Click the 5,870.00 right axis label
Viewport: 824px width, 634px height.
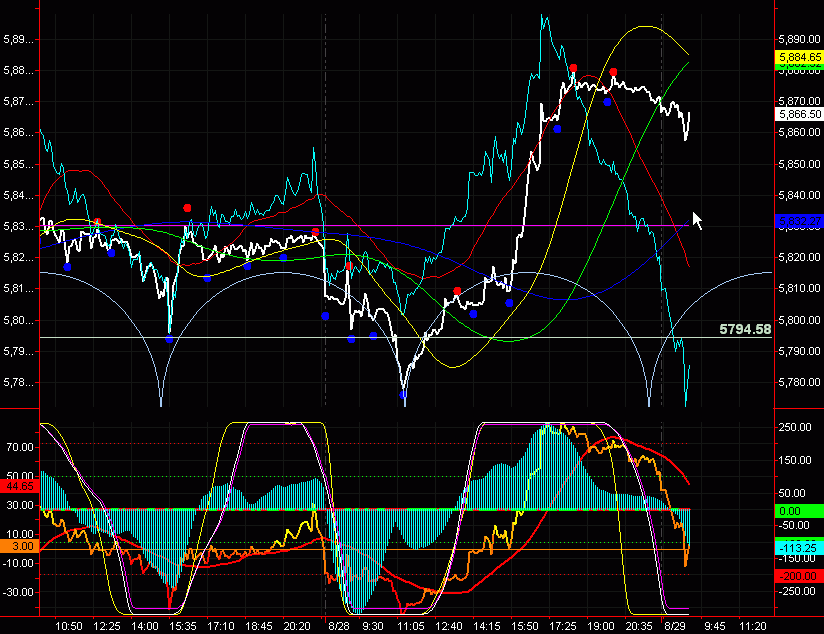(799, 100)
